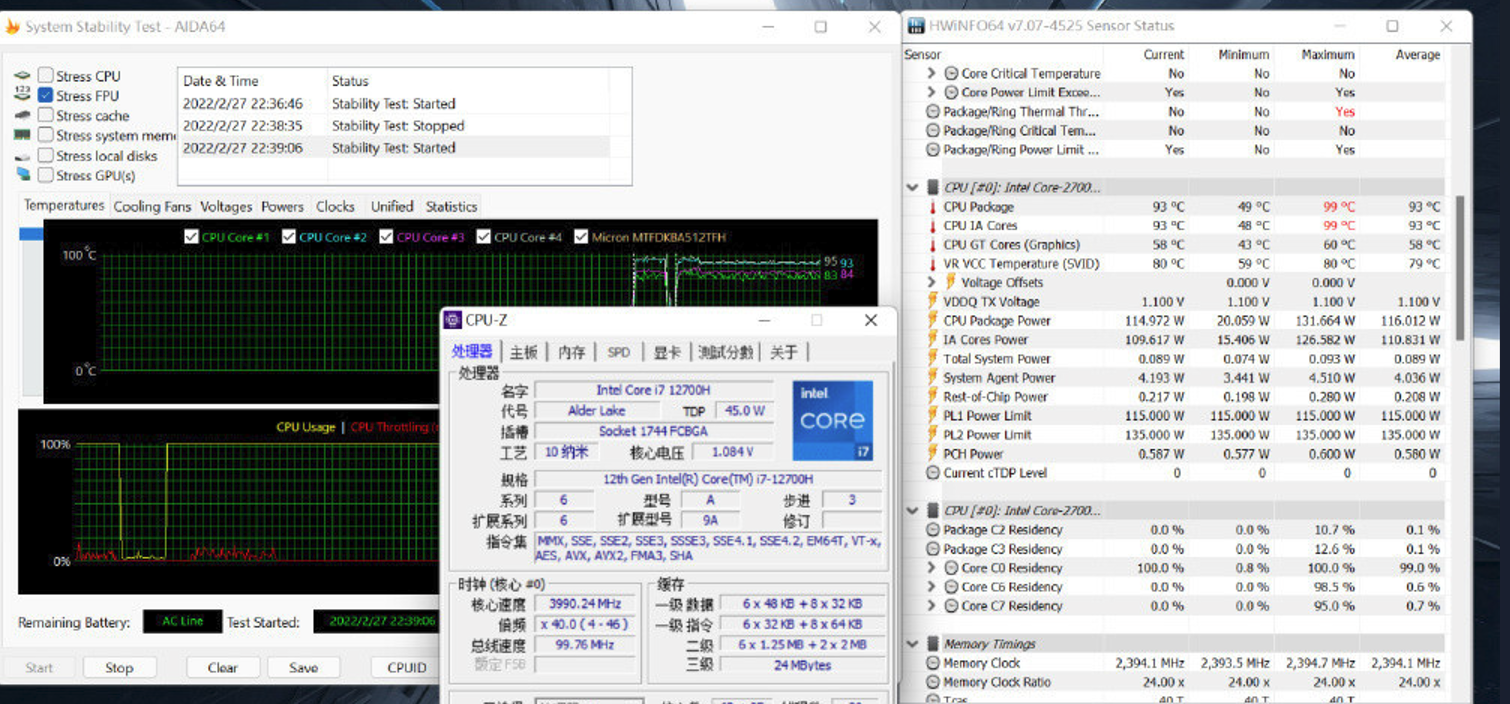The height and width of the screenshot is (704, 1510).
Task: Click the AIDA64 flame icon in title bar
Action: (x=13, y=27)
